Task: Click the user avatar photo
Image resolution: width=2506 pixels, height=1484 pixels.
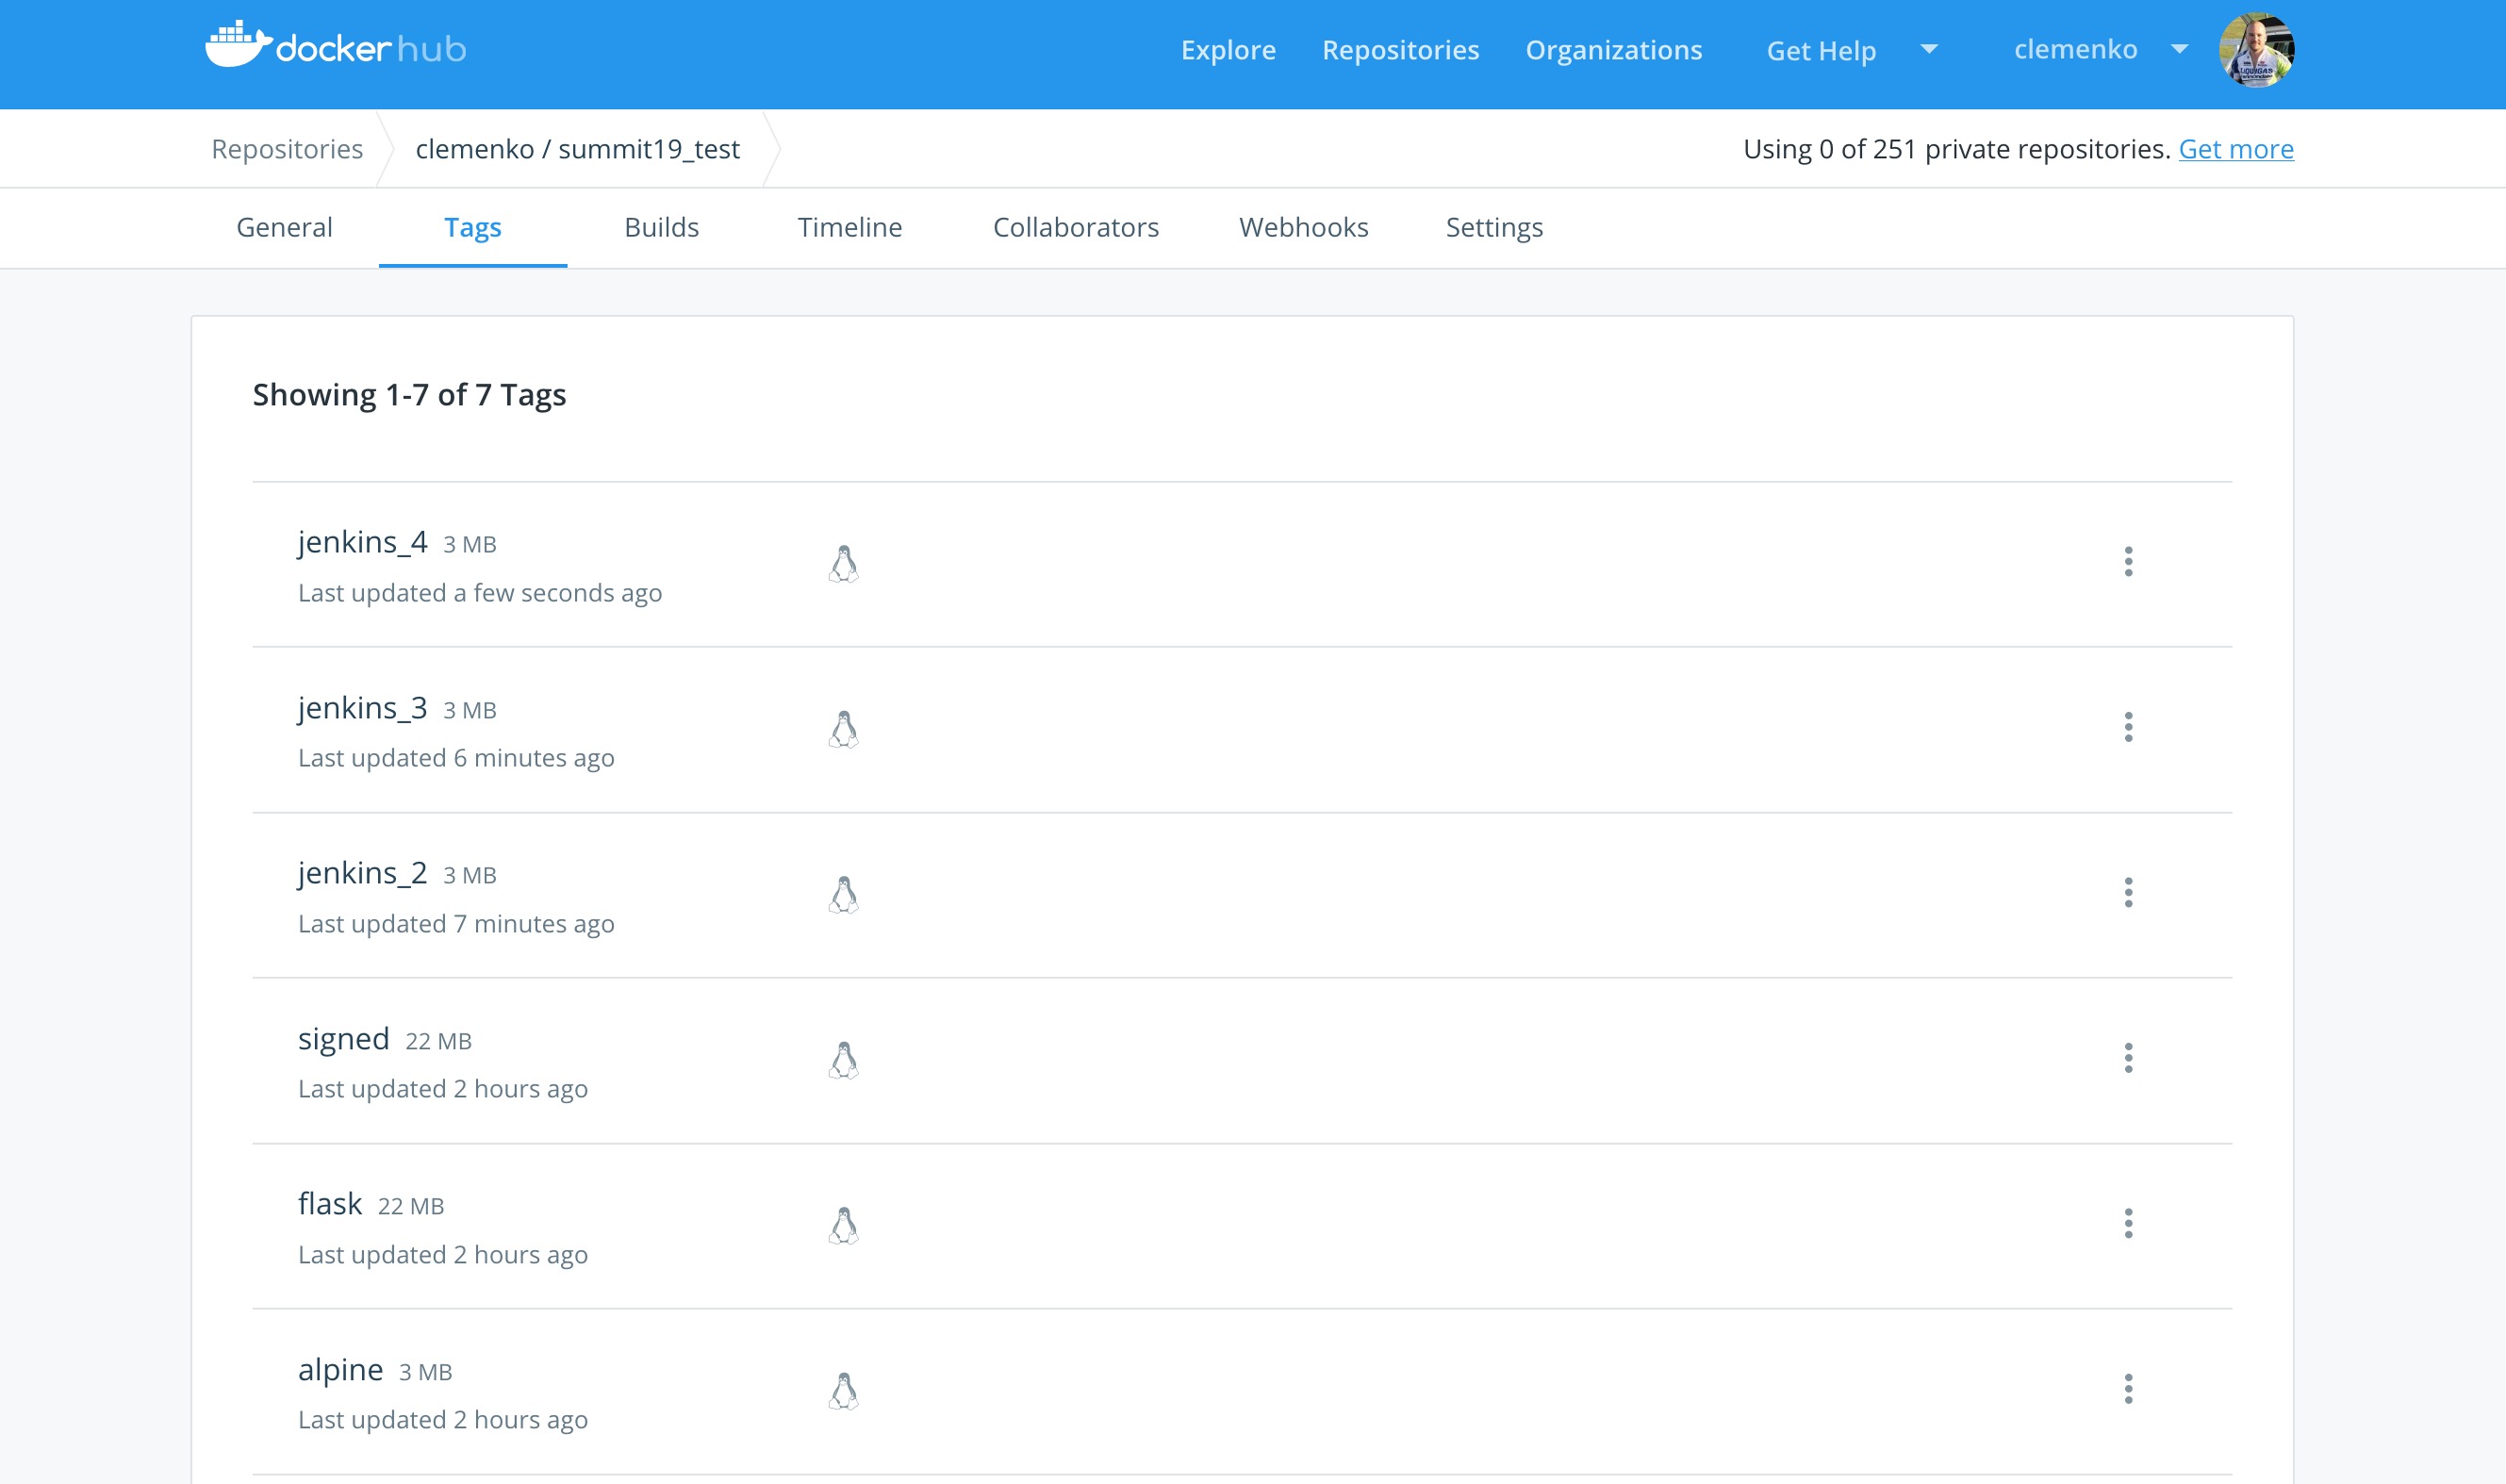Action: pos(2256,50)
